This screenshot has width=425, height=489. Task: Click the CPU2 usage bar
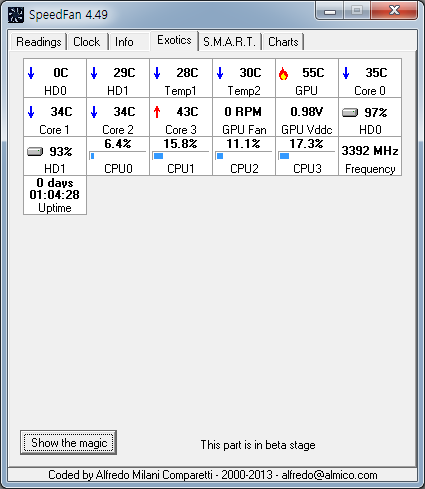click(x=244, y=156)
